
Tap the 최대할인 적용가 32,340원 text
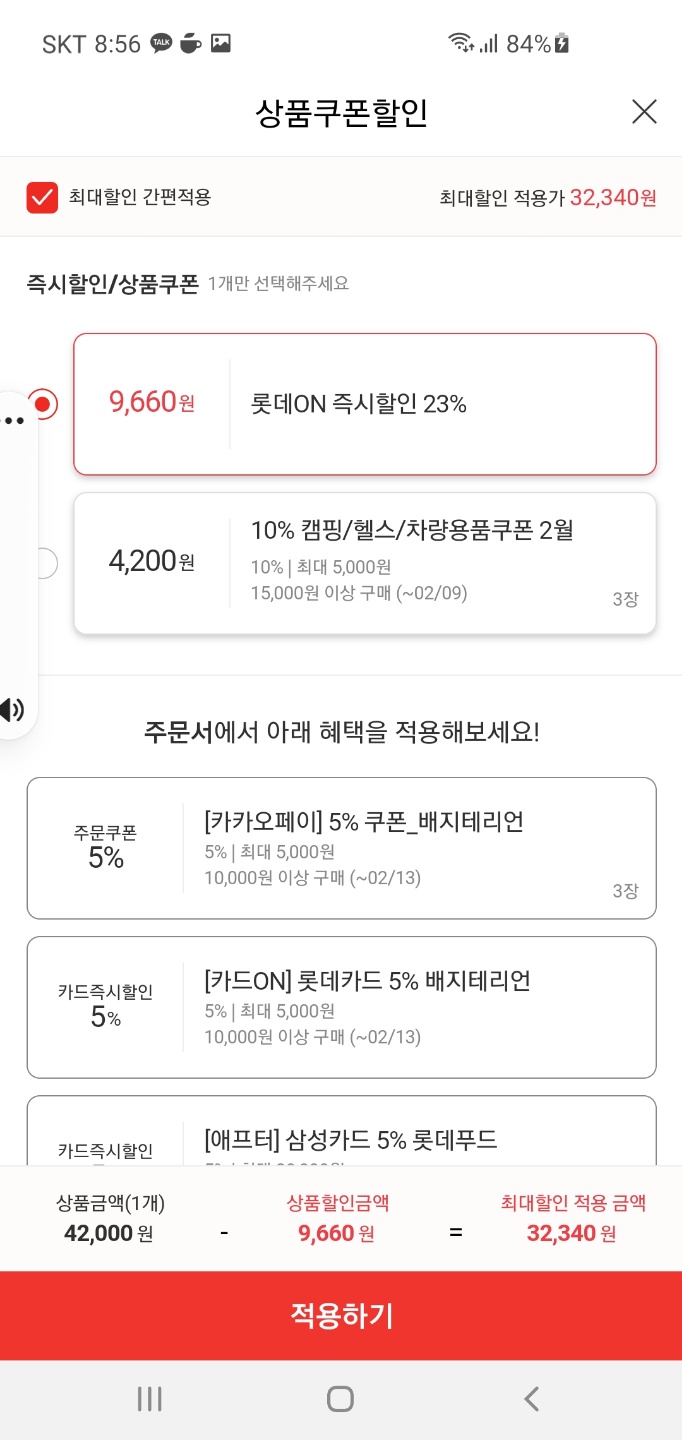pos(547,198)
